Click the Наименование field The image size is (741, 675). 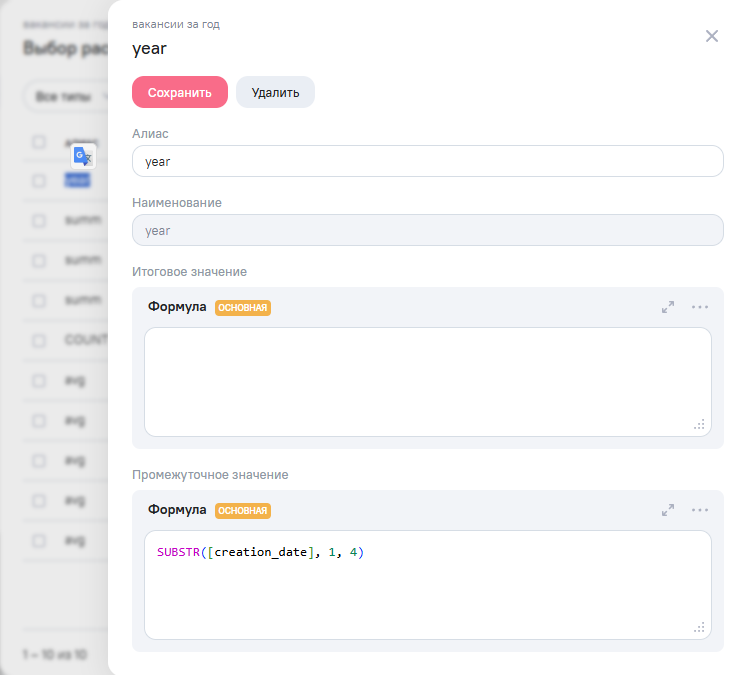point(427,230)
